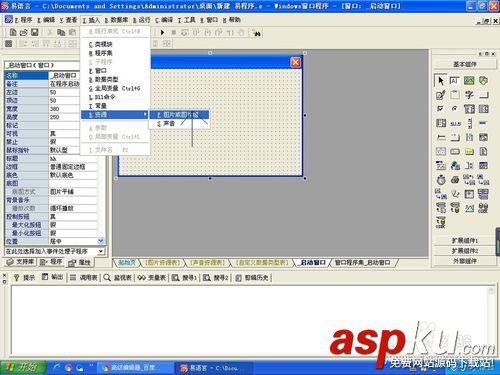Select the printer component icon

pos(455,180)
